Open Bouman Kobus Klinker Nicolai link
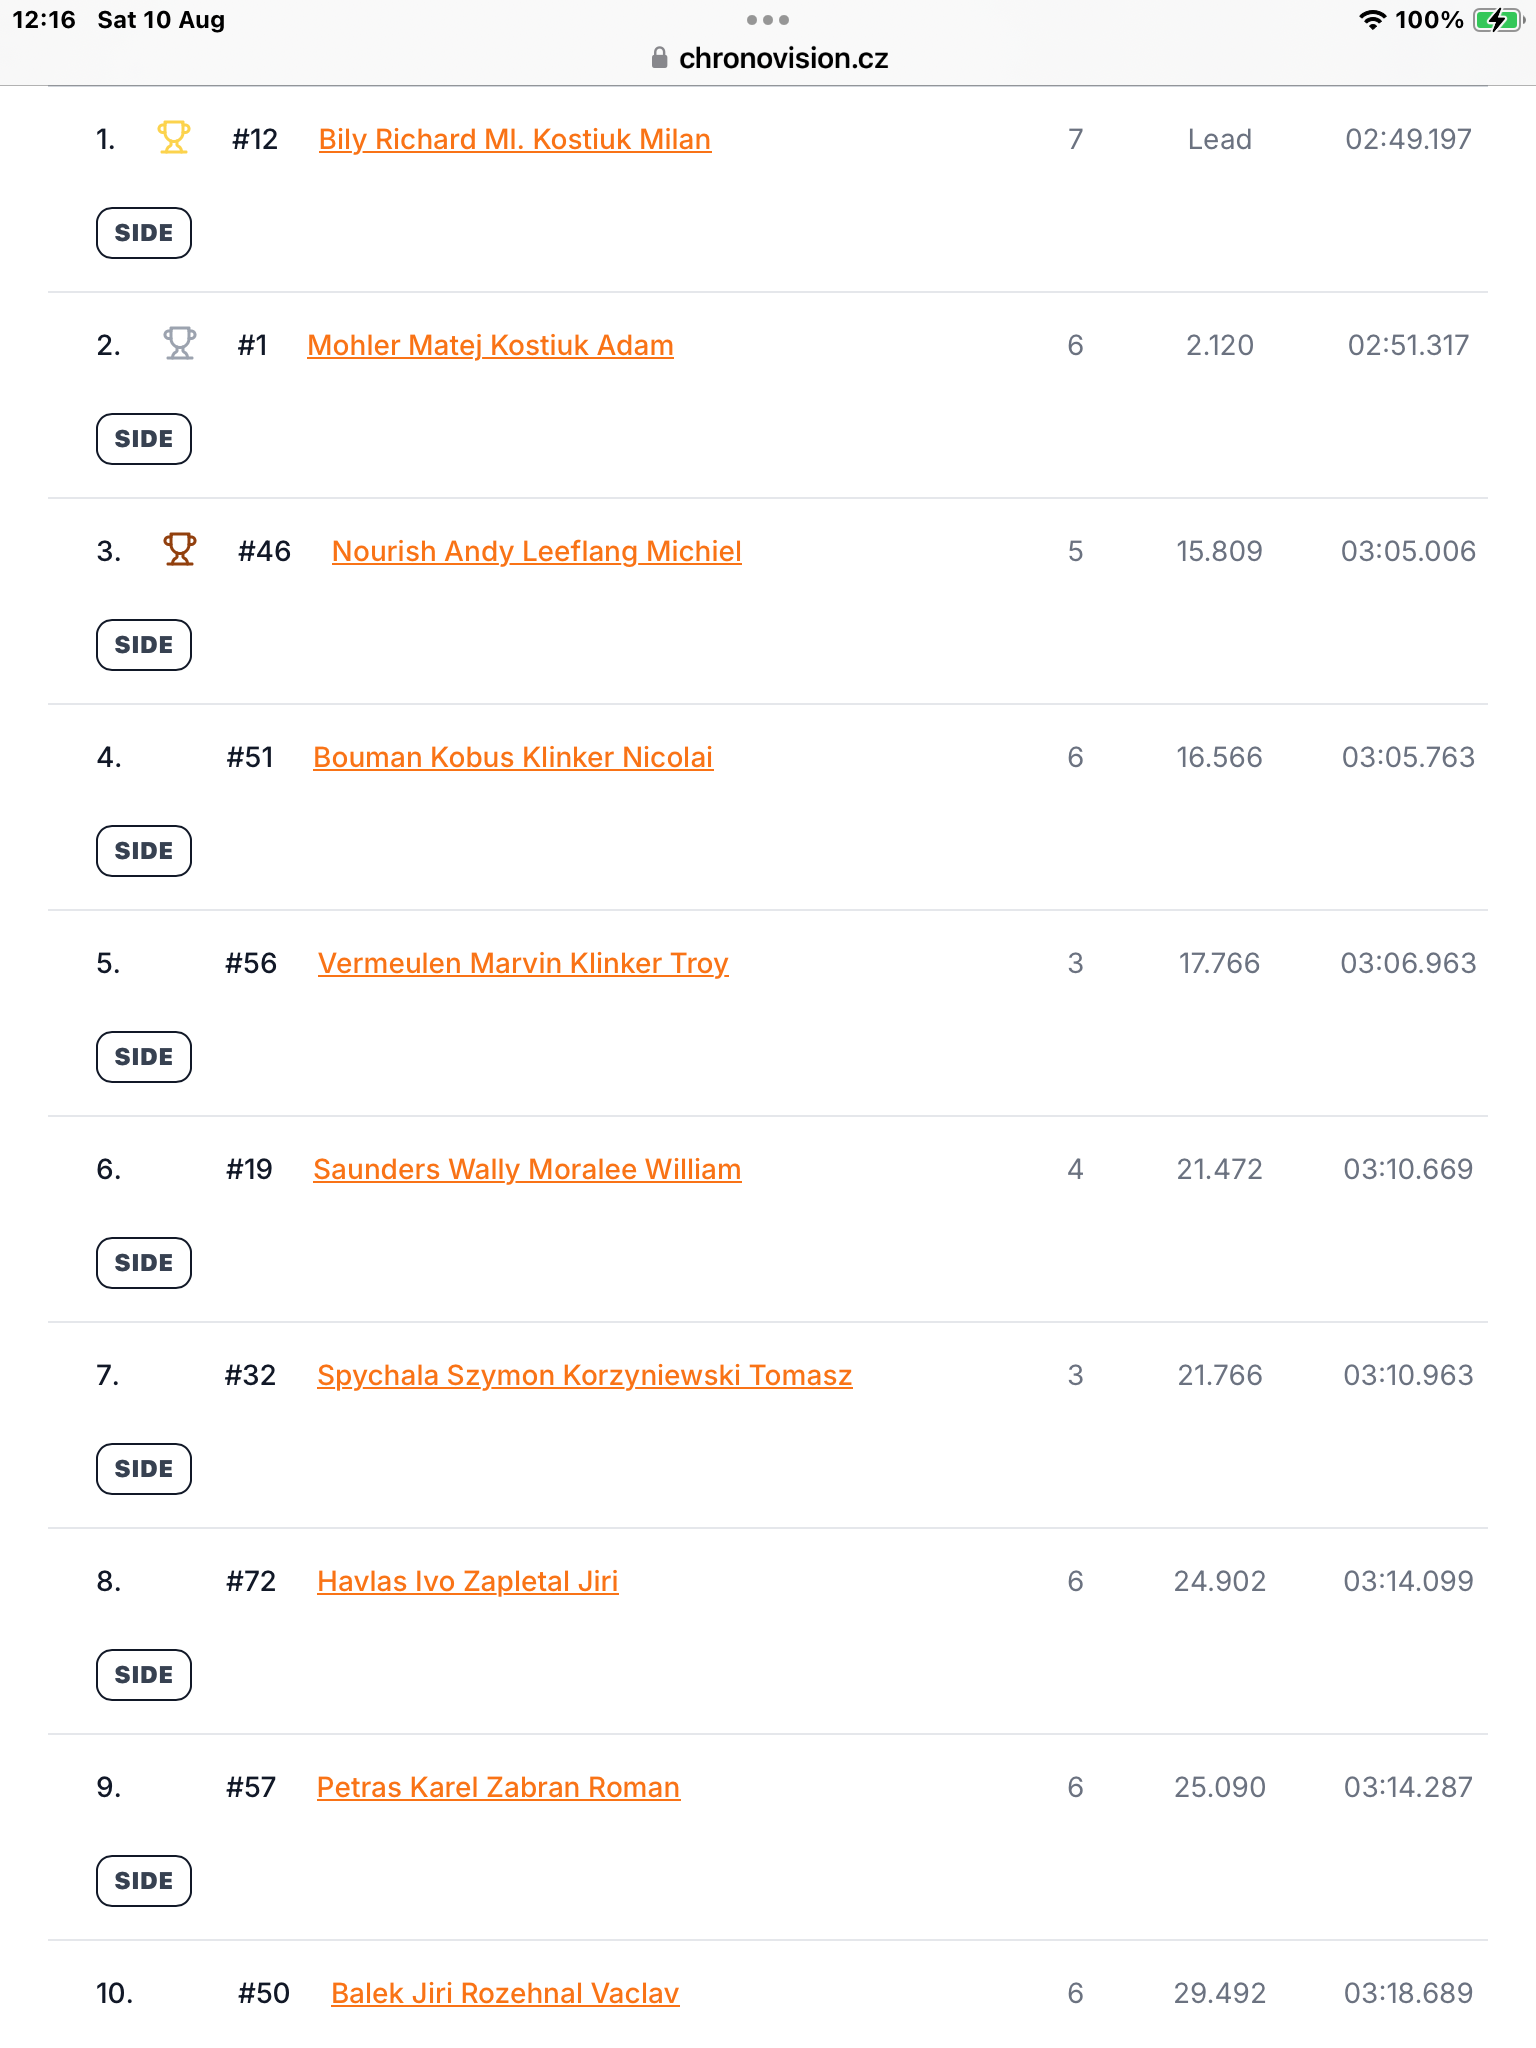 (x=513, y=758)
